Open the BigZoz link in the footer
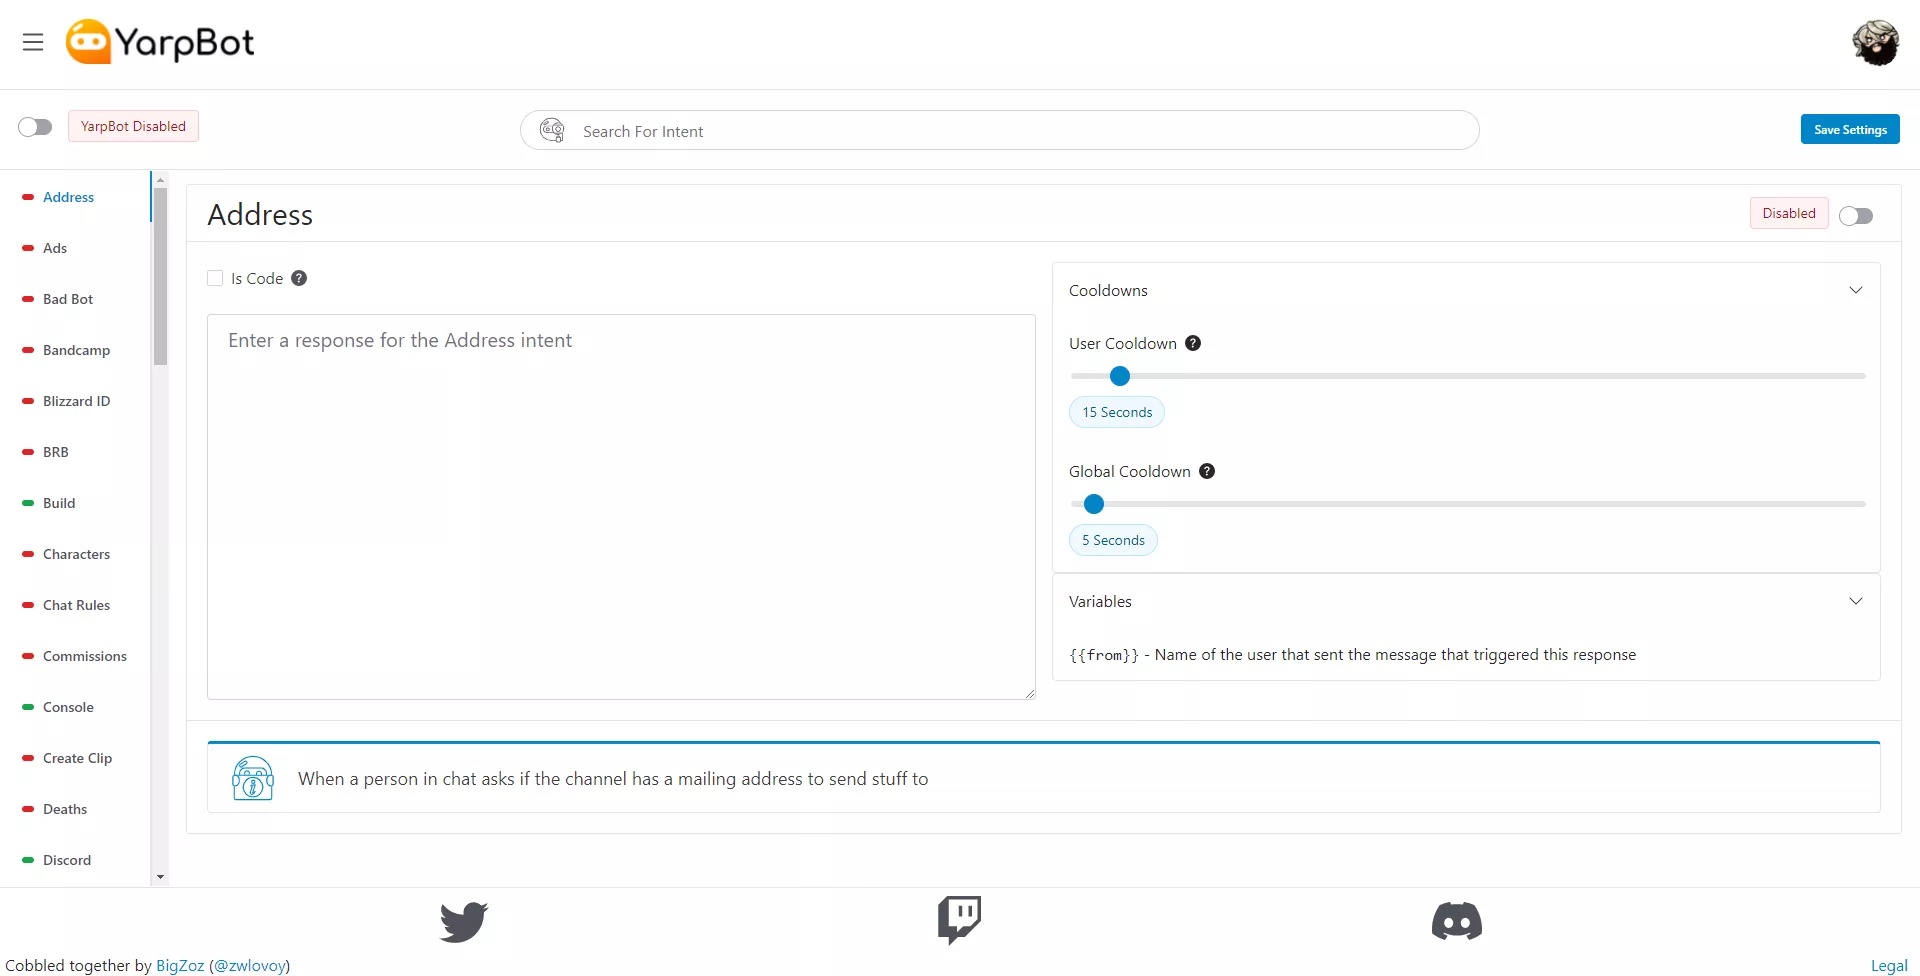Viewport: 1920px width, 976px height. pyautogui.click(x=180, y=965)
